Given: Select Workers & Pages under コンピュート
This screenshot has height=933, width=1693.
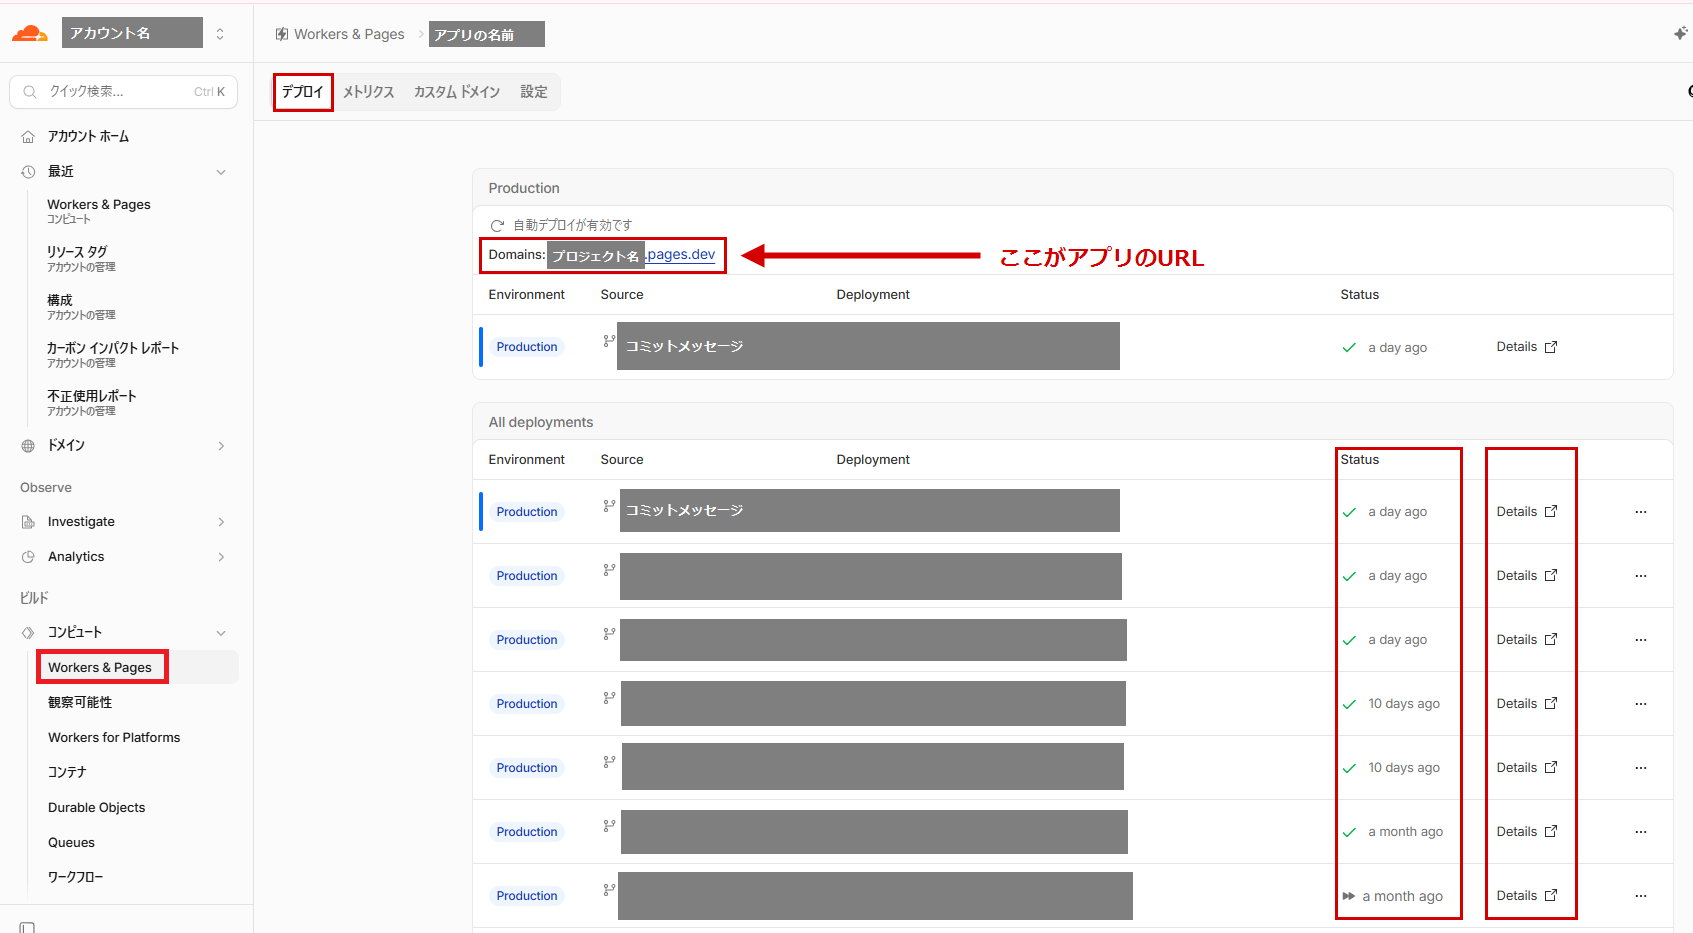Looking at the screenshot, I should [100, 667].
